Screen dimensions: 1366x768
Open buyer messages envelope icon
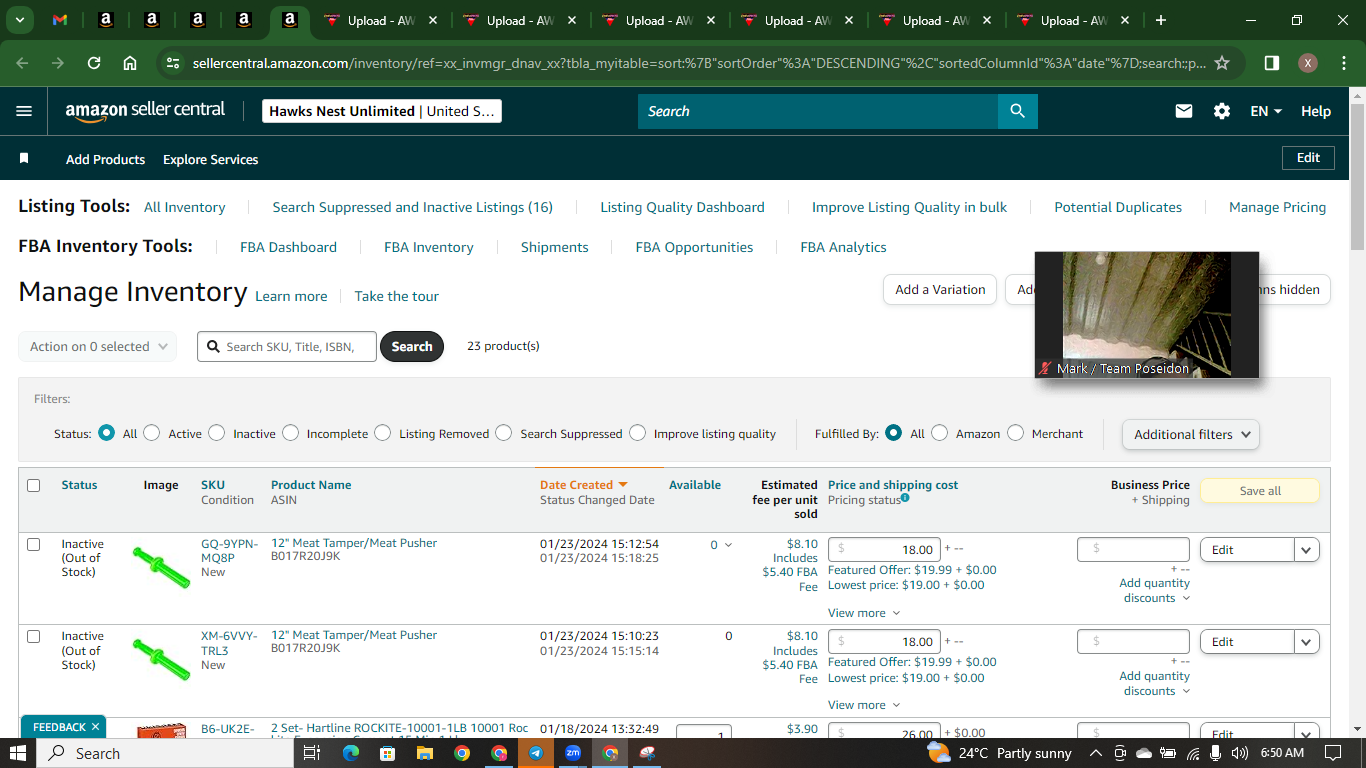(1184, 111)
